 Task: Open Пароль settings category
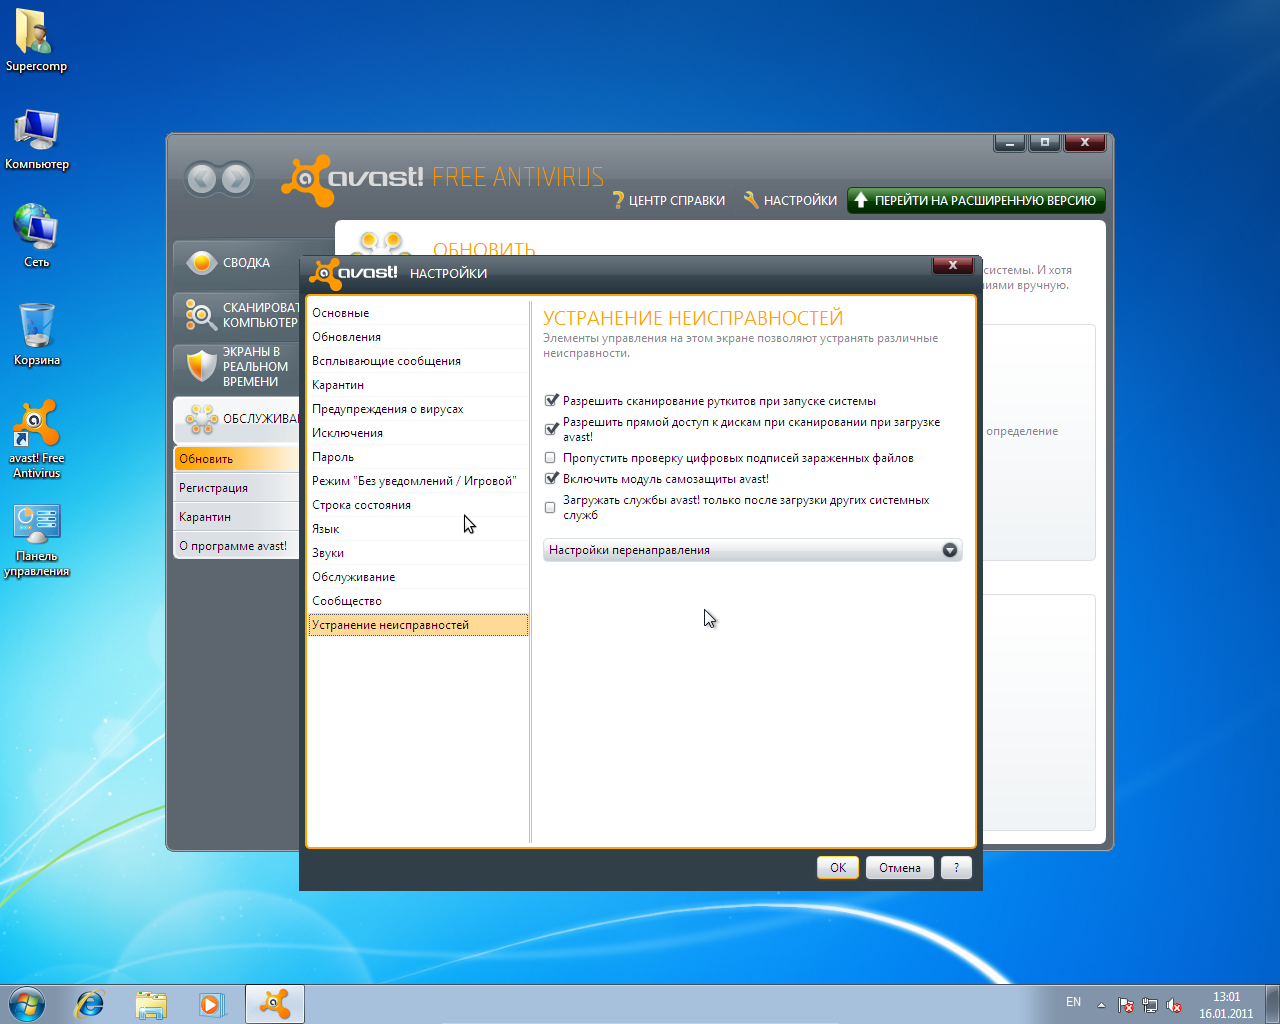tap(418, 457)
